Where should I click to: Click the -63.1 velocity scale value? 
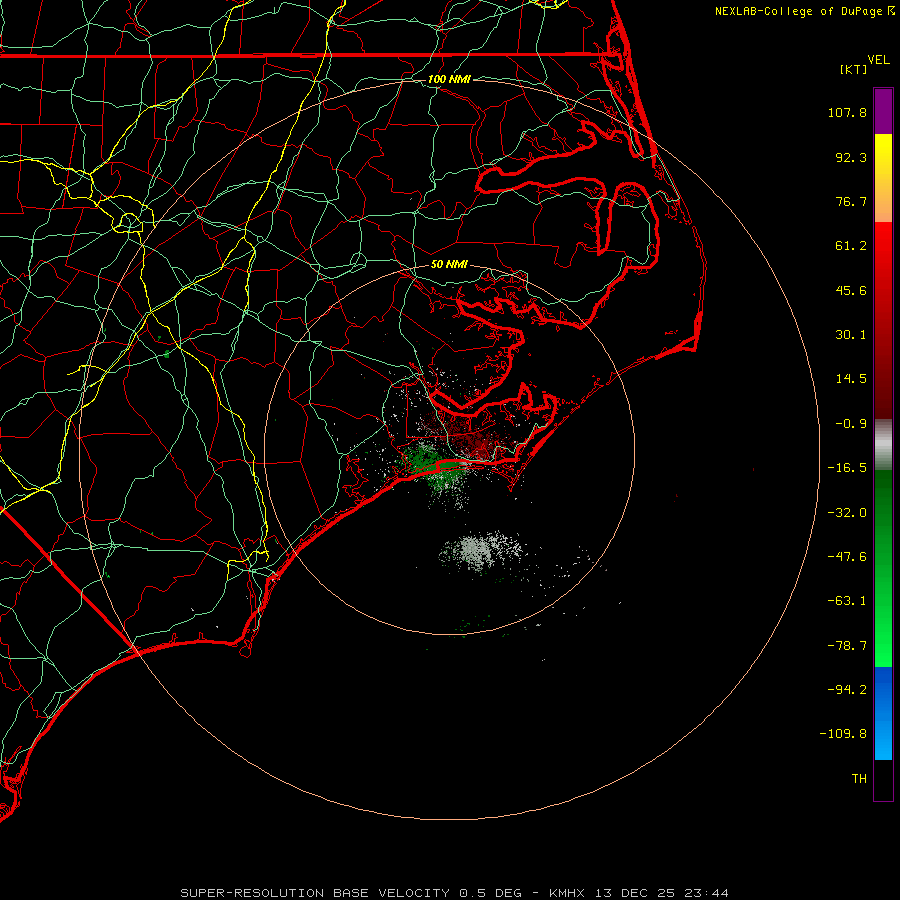tap(847, 601)
